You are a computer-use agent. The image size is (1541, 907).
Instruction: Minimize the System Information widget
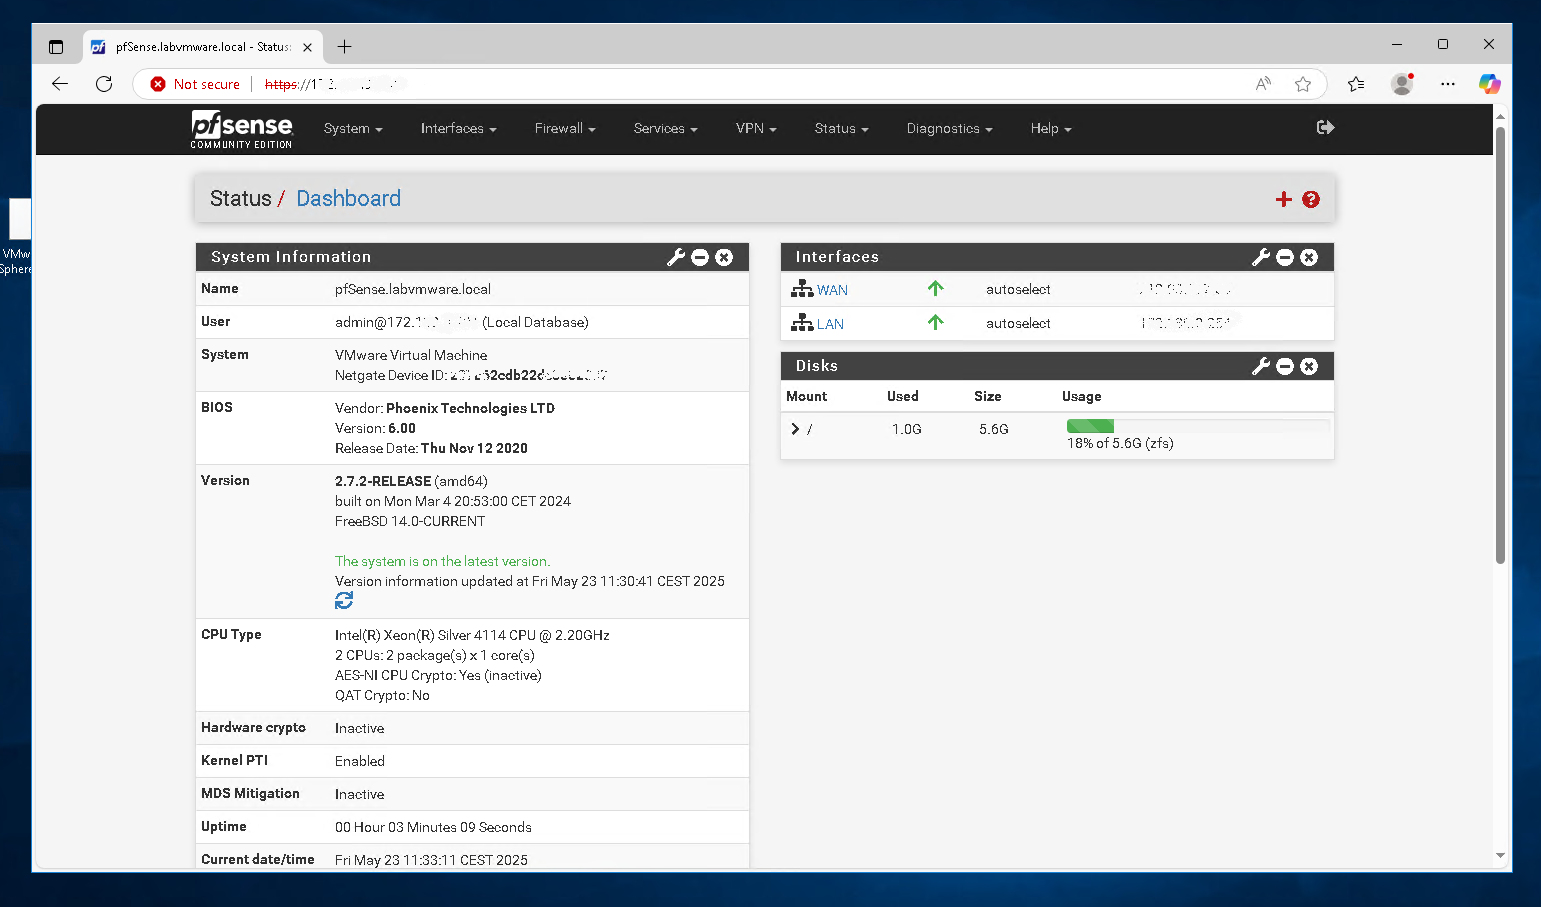700,257
